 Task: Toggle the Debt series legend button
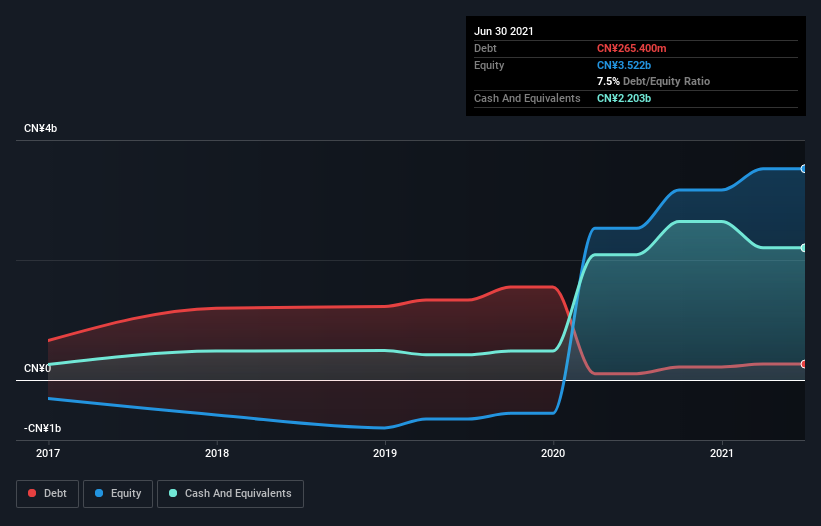tap(48, 494)
